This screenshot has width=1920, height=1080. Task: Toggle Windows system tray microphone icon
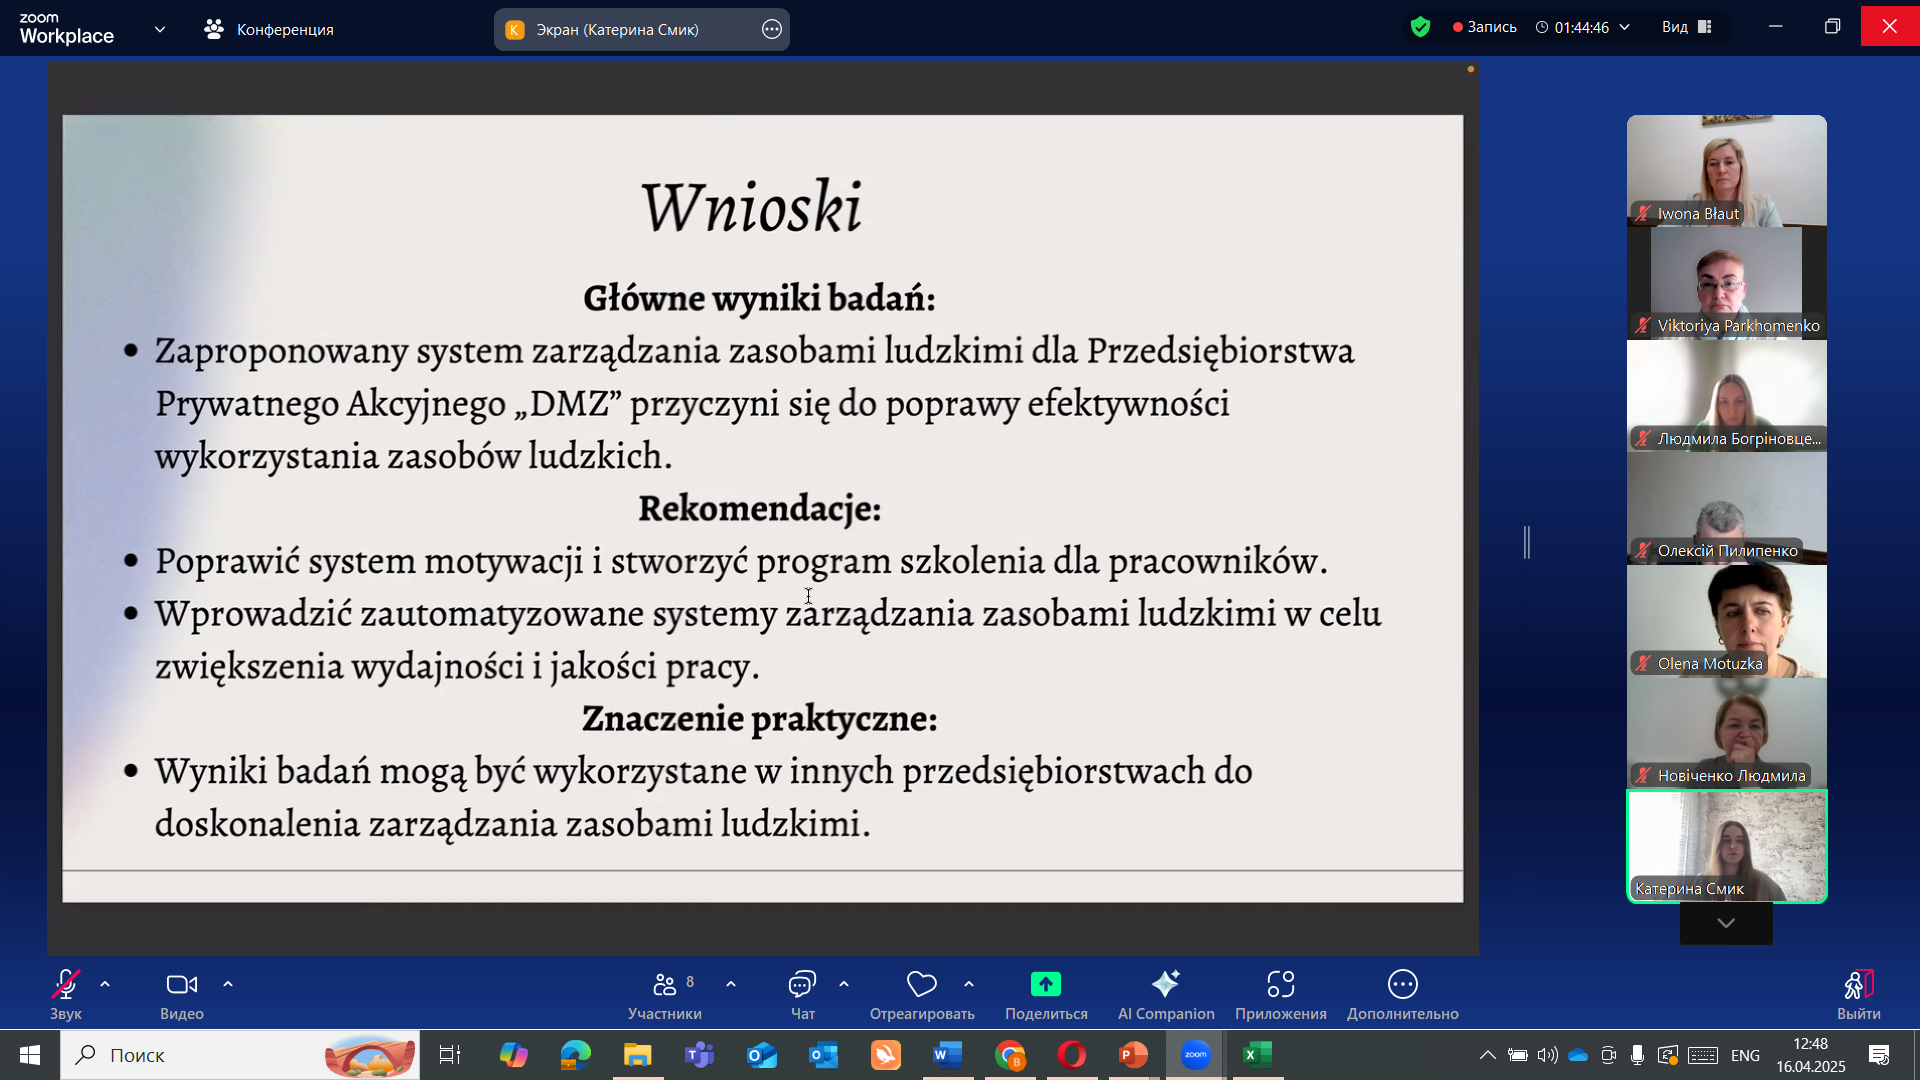(1637, 1055)
